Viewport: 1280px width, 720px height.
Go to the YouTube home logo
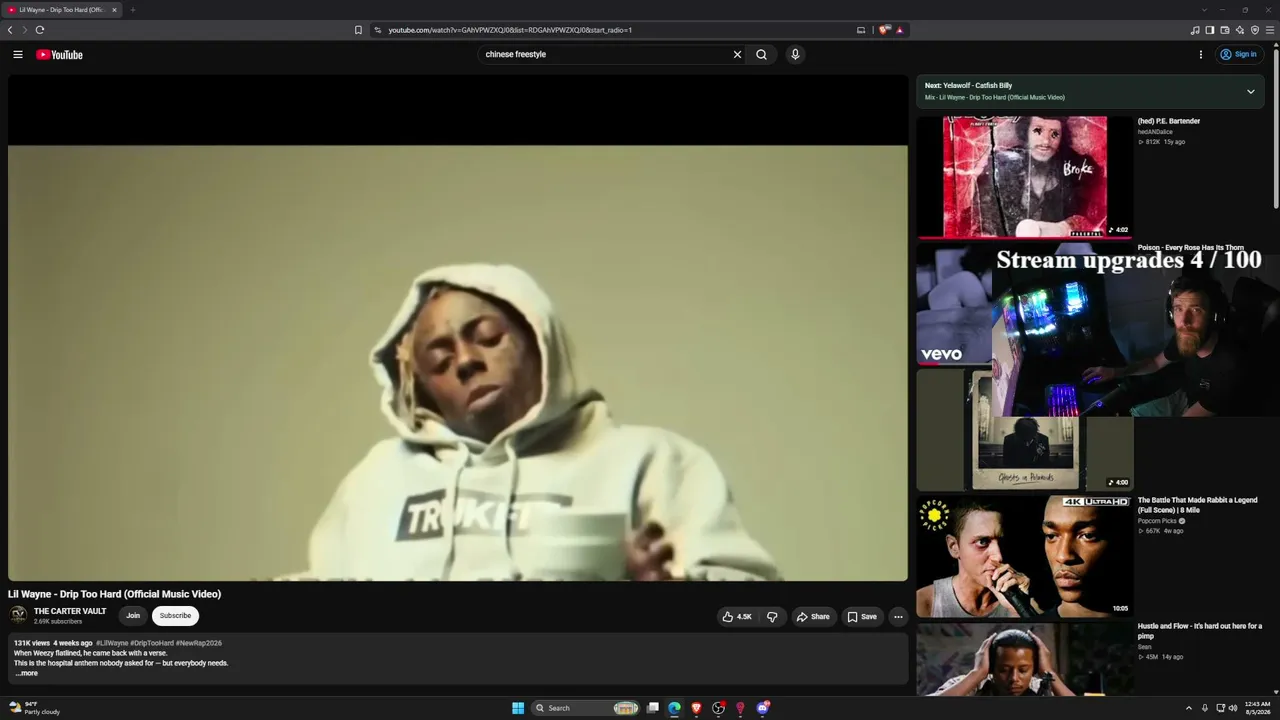click(x=59, y=55)
